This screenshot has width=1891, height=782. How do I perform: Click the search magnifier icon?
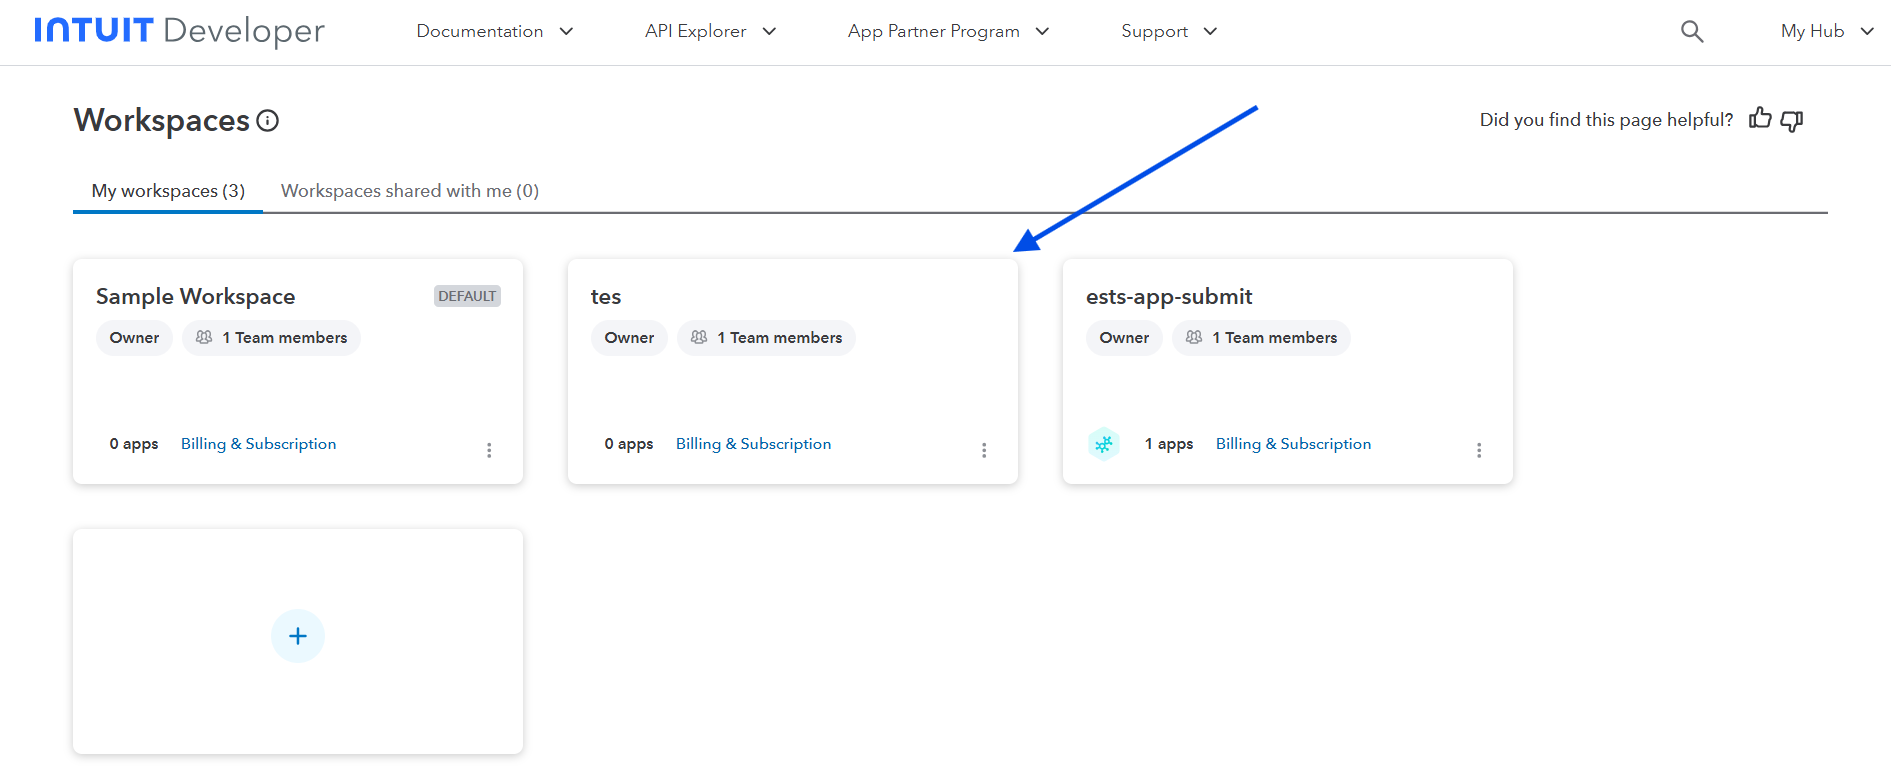click(x=1691, y=32)
